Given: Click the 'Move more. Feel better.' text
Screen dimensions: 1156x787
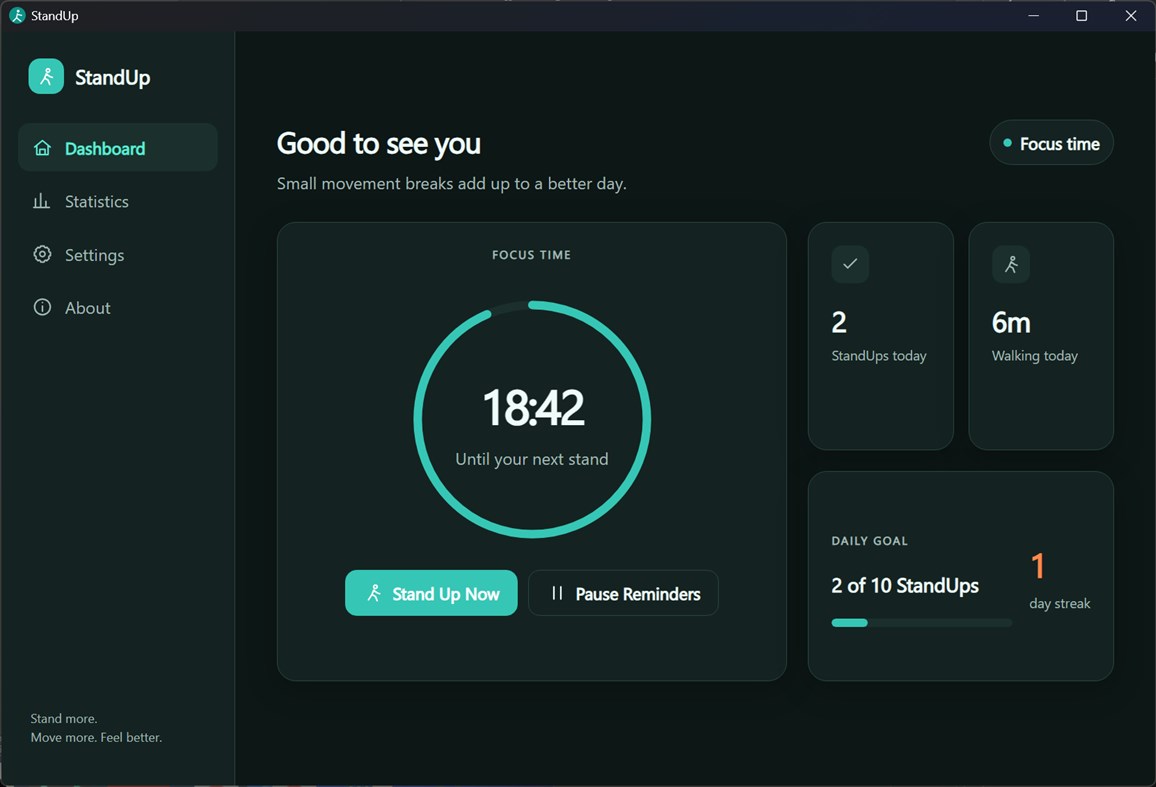Looking at the screenshot, I should click(97, 738).
